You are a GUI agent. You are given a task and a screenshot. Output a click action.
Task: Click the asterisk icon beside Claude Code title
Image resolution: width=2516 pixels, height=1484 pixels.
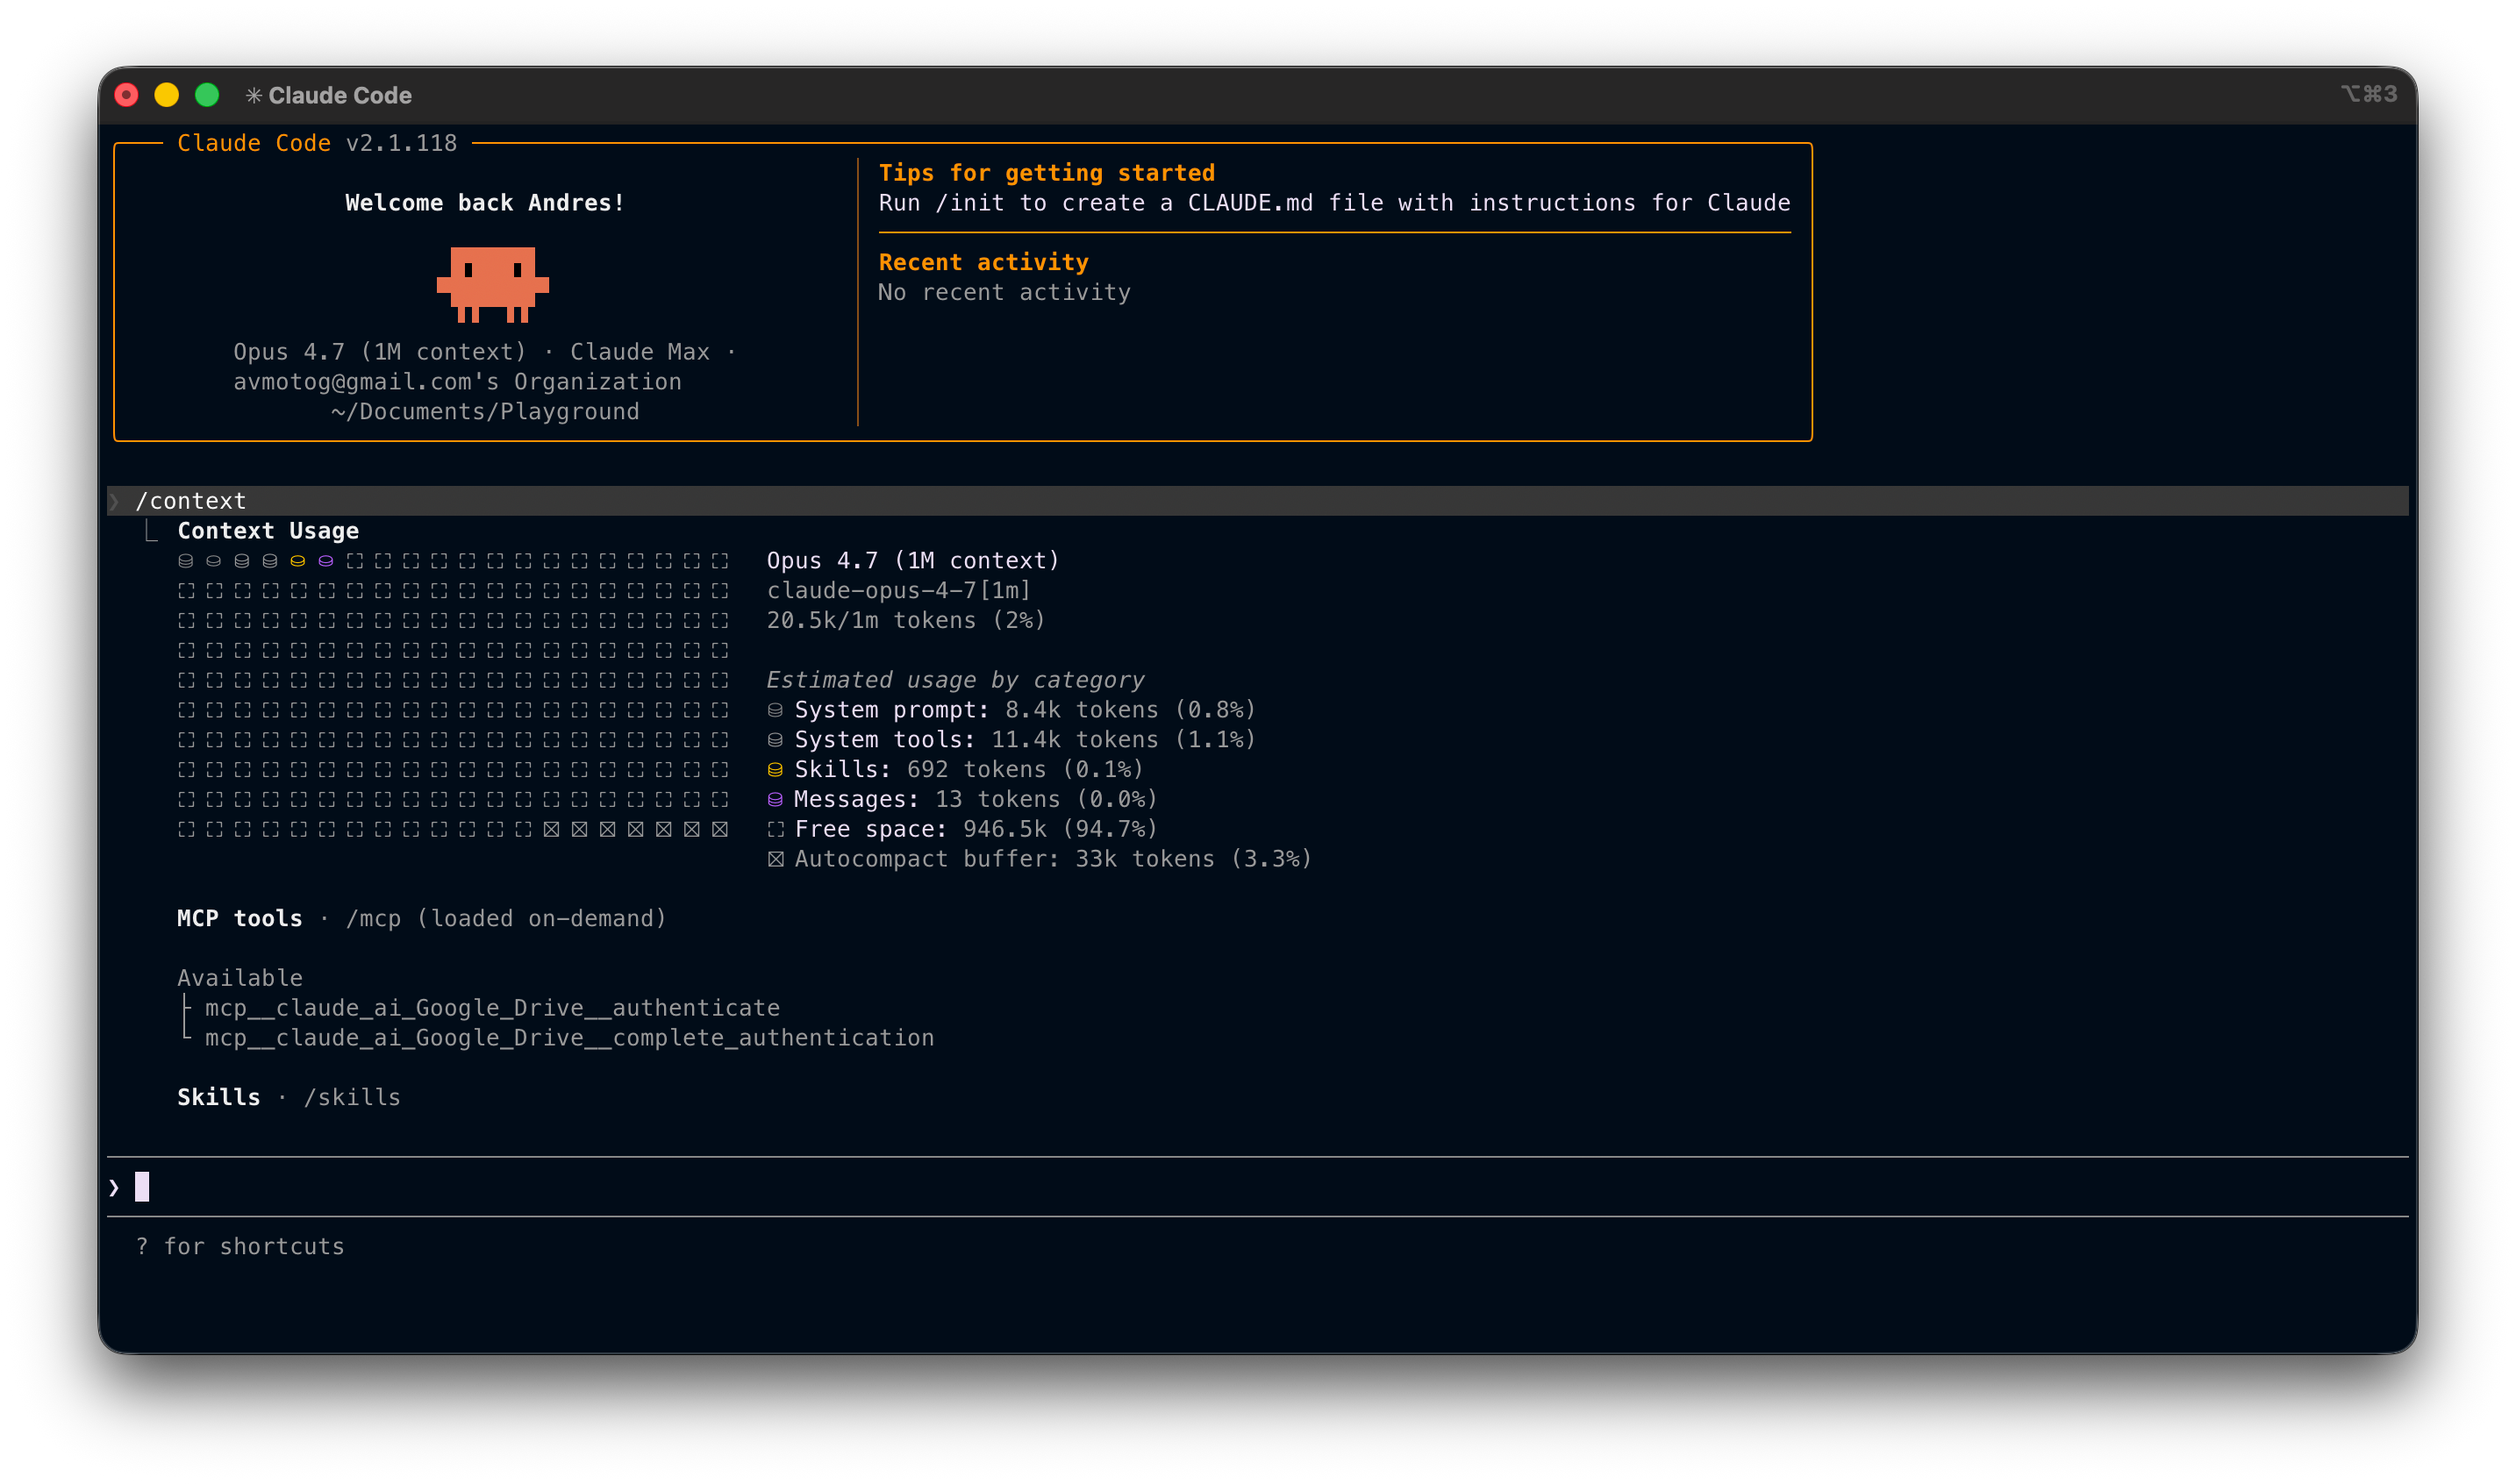(254, 95)
